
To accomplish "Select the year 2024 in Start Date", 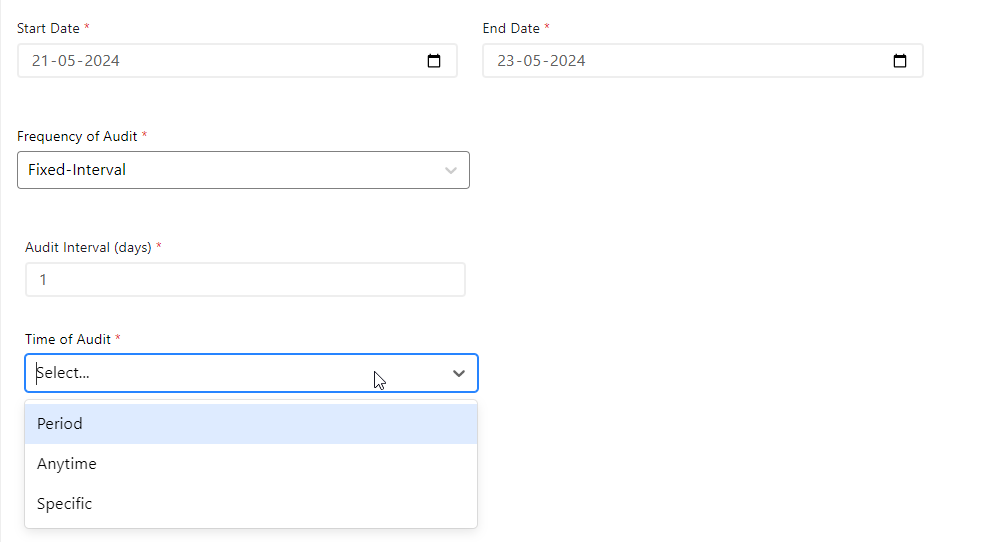I will click(102, 61).
